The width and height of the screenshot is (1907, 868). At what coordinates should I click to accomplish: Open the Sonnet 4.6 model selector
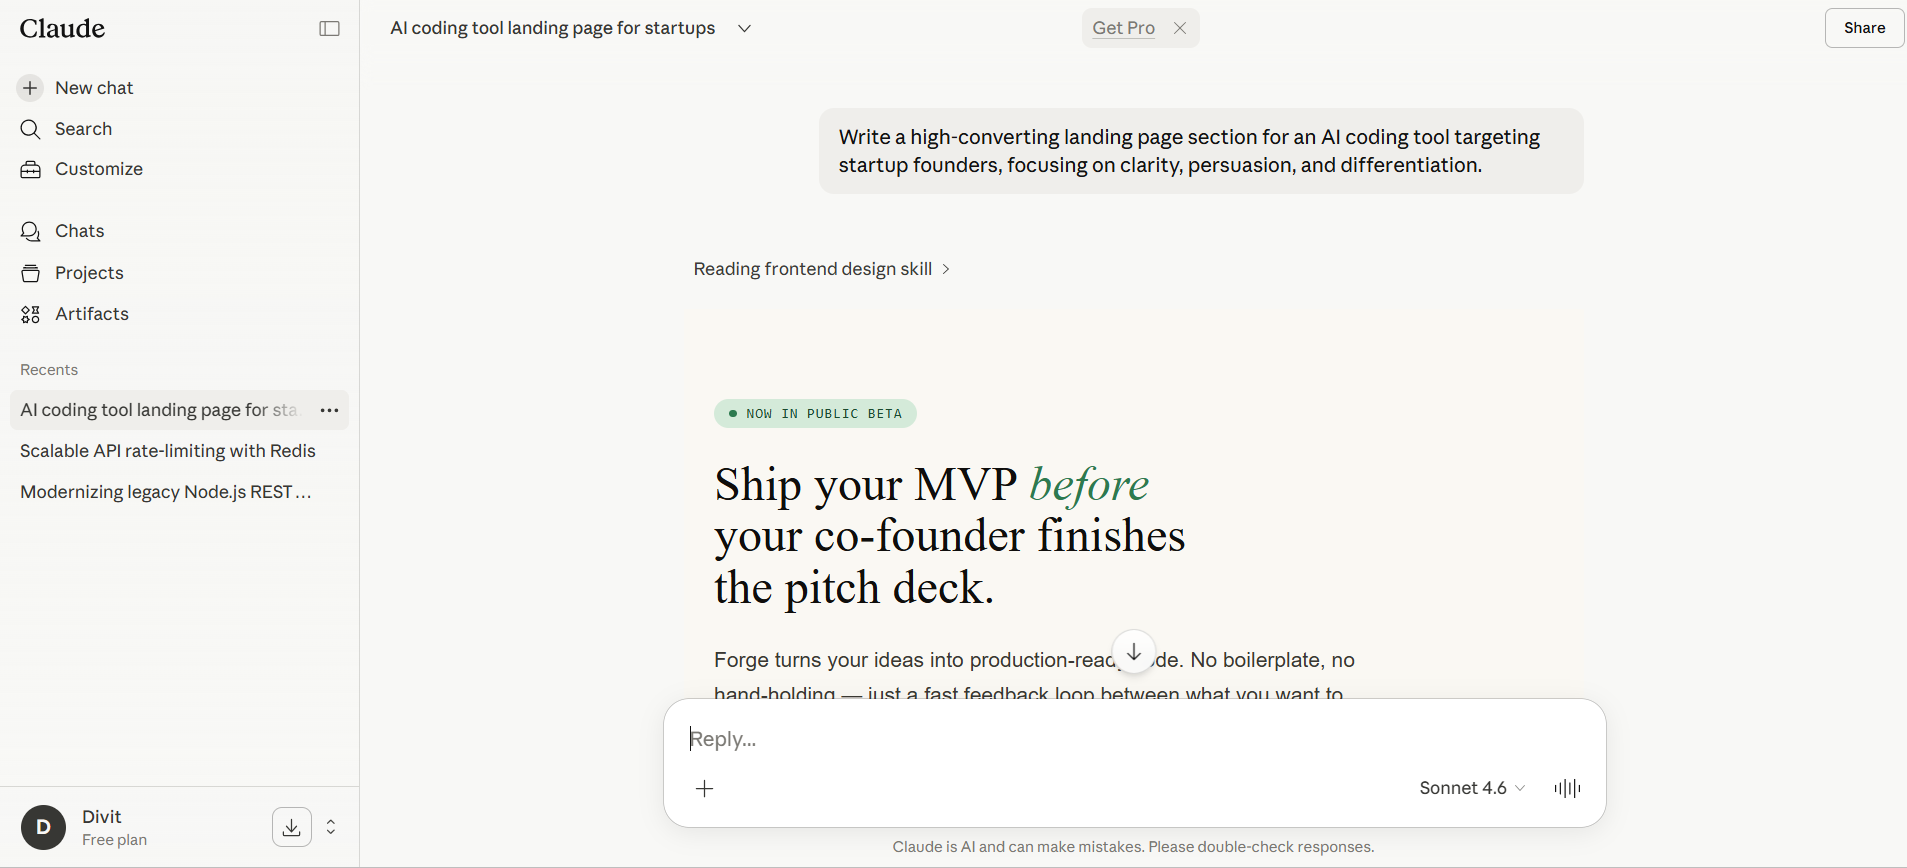coord(1471,788)
